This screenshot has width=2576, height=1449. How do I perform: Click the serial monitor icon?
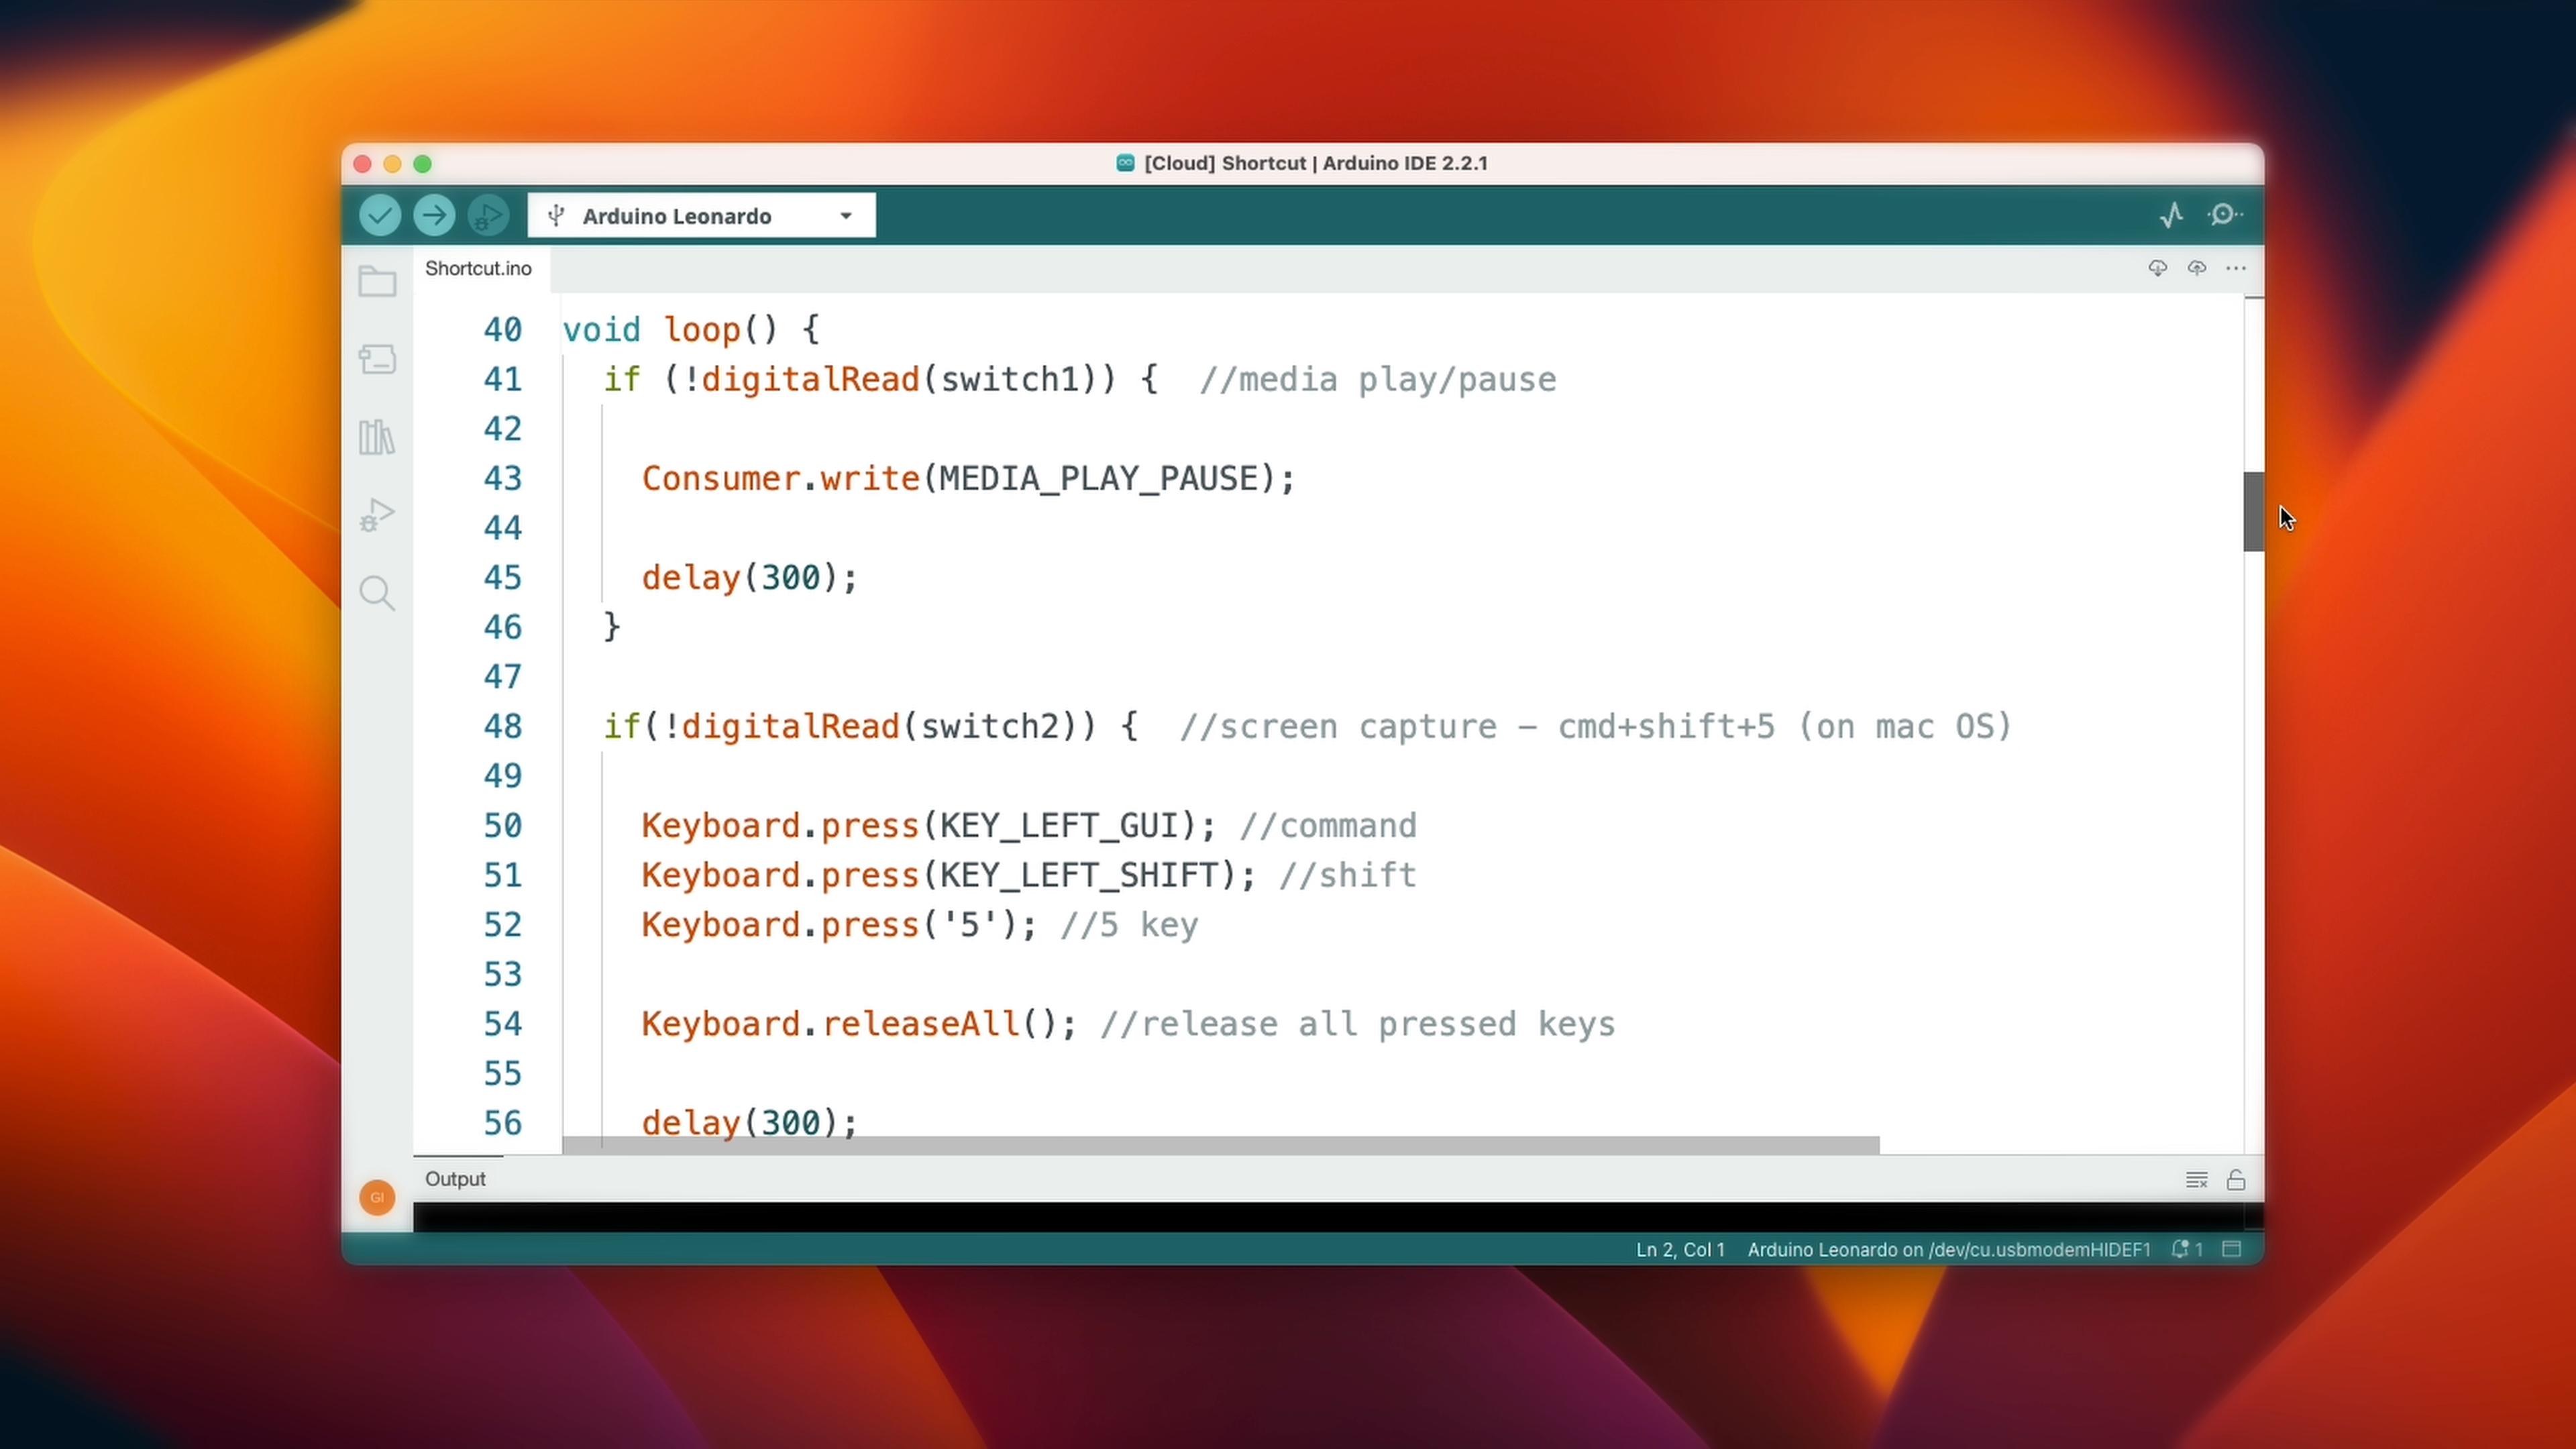[x=2227, y=214]
